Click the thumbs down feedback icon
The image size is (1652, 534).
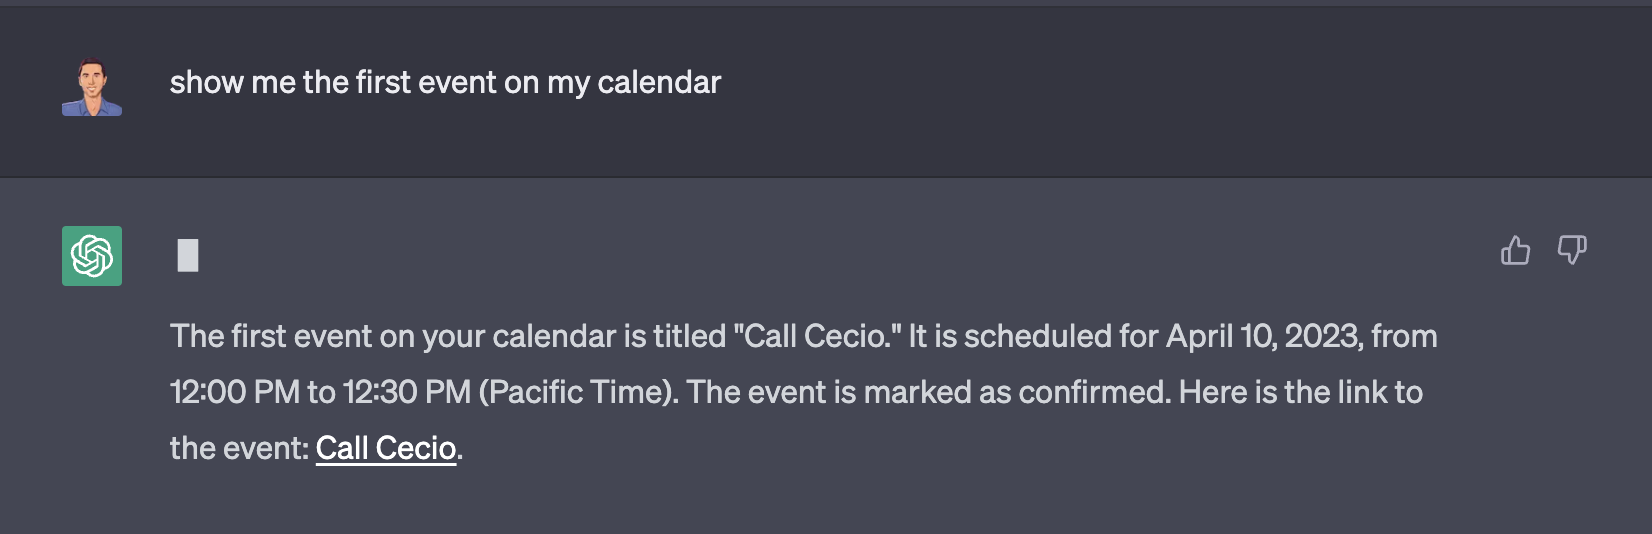pyautogui.click(x=1572, y=250)
